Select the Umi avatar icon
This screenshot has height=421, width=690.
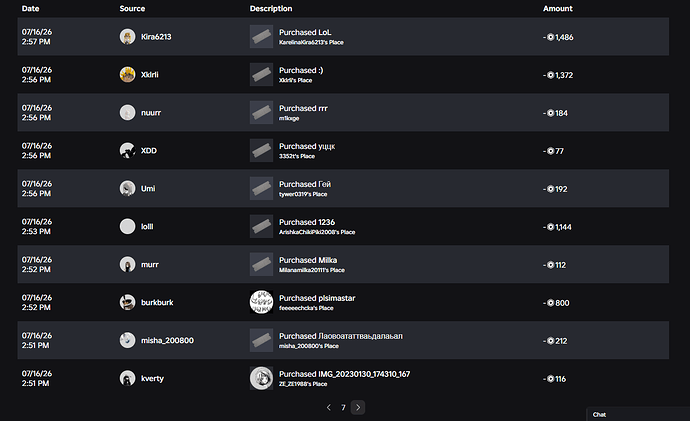pyautogui.click(x=127, y=188)
